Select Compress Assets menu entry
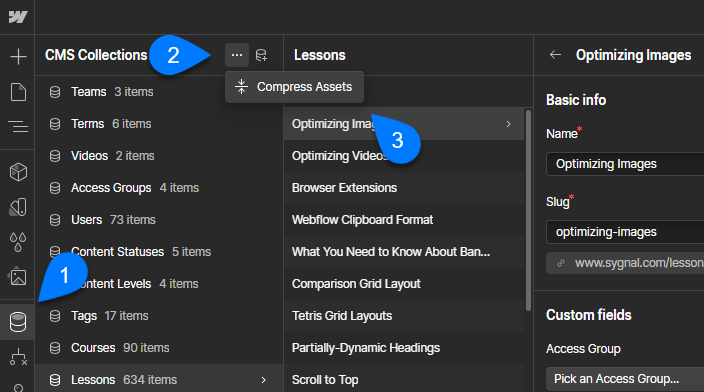The height and width of the screenshot is (392, 704). click(295, 87)
